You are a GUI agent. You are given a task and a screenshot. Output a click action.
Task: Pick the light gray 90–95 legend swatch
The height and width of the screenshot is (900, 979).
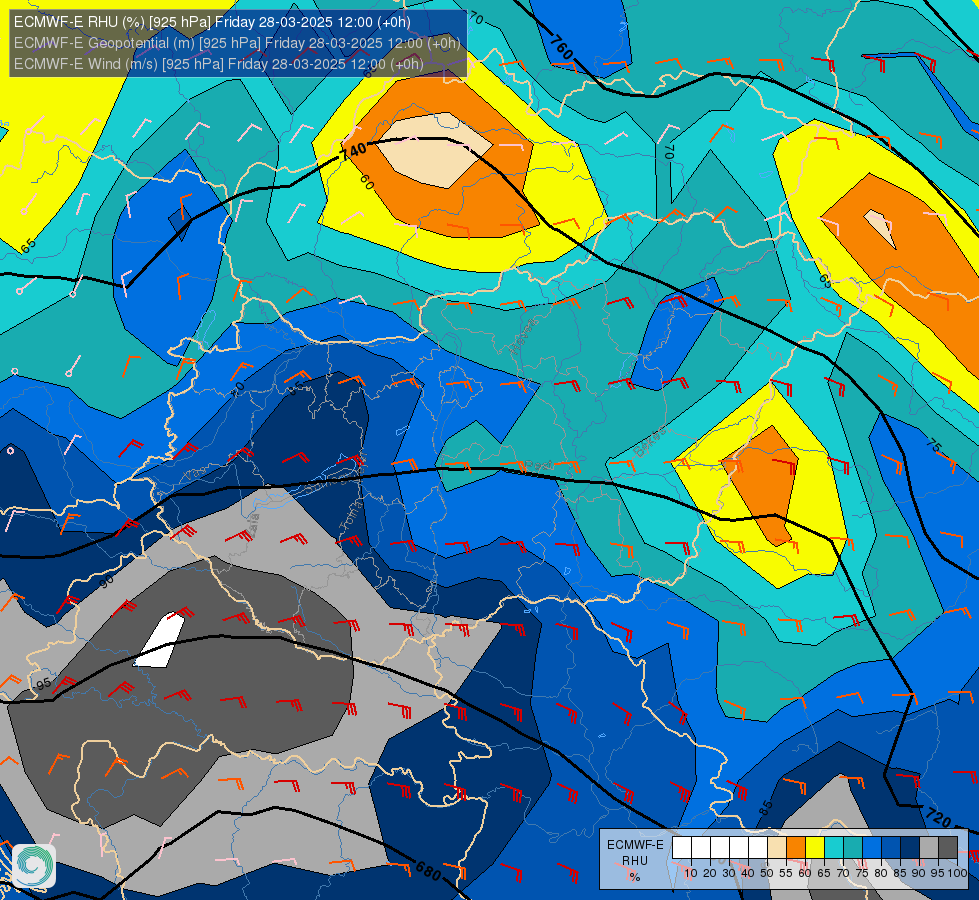[929, 848]
